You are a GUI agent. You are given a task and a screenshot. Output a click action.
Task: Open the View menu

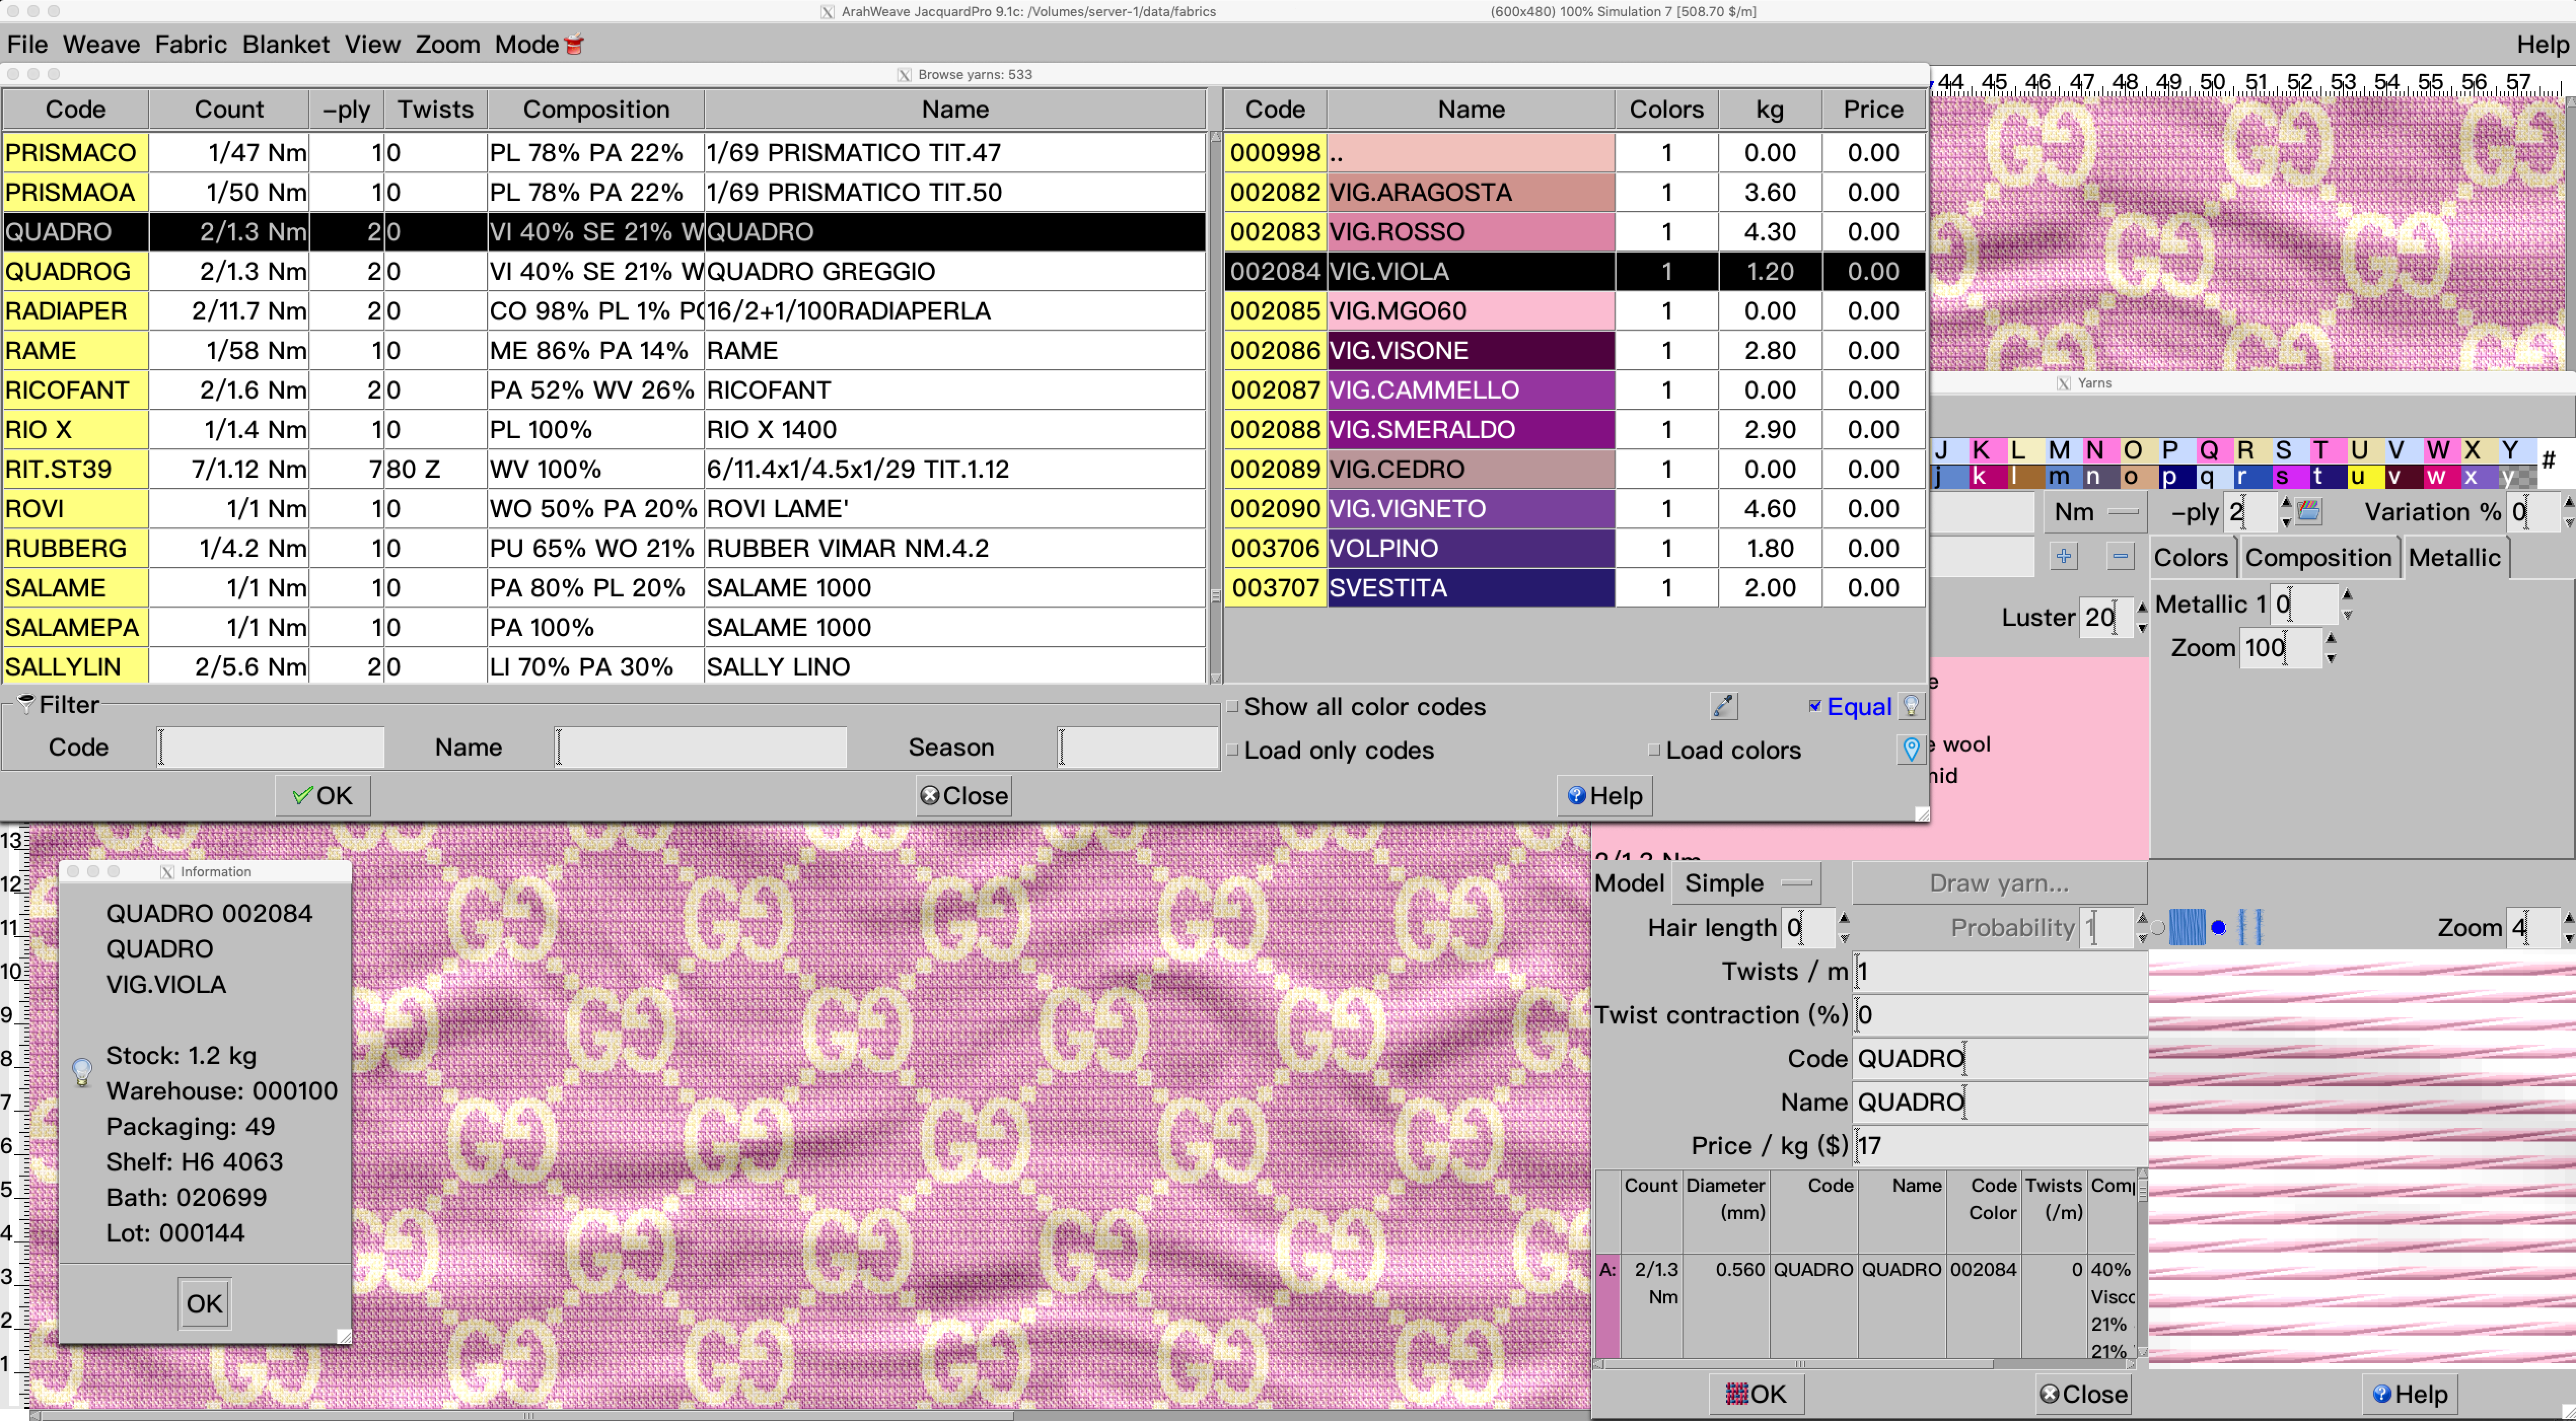372,44
